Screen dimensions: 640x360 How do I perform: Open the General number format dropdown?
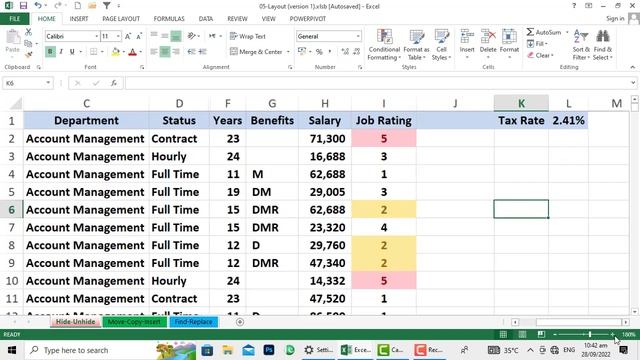point(358,36)
